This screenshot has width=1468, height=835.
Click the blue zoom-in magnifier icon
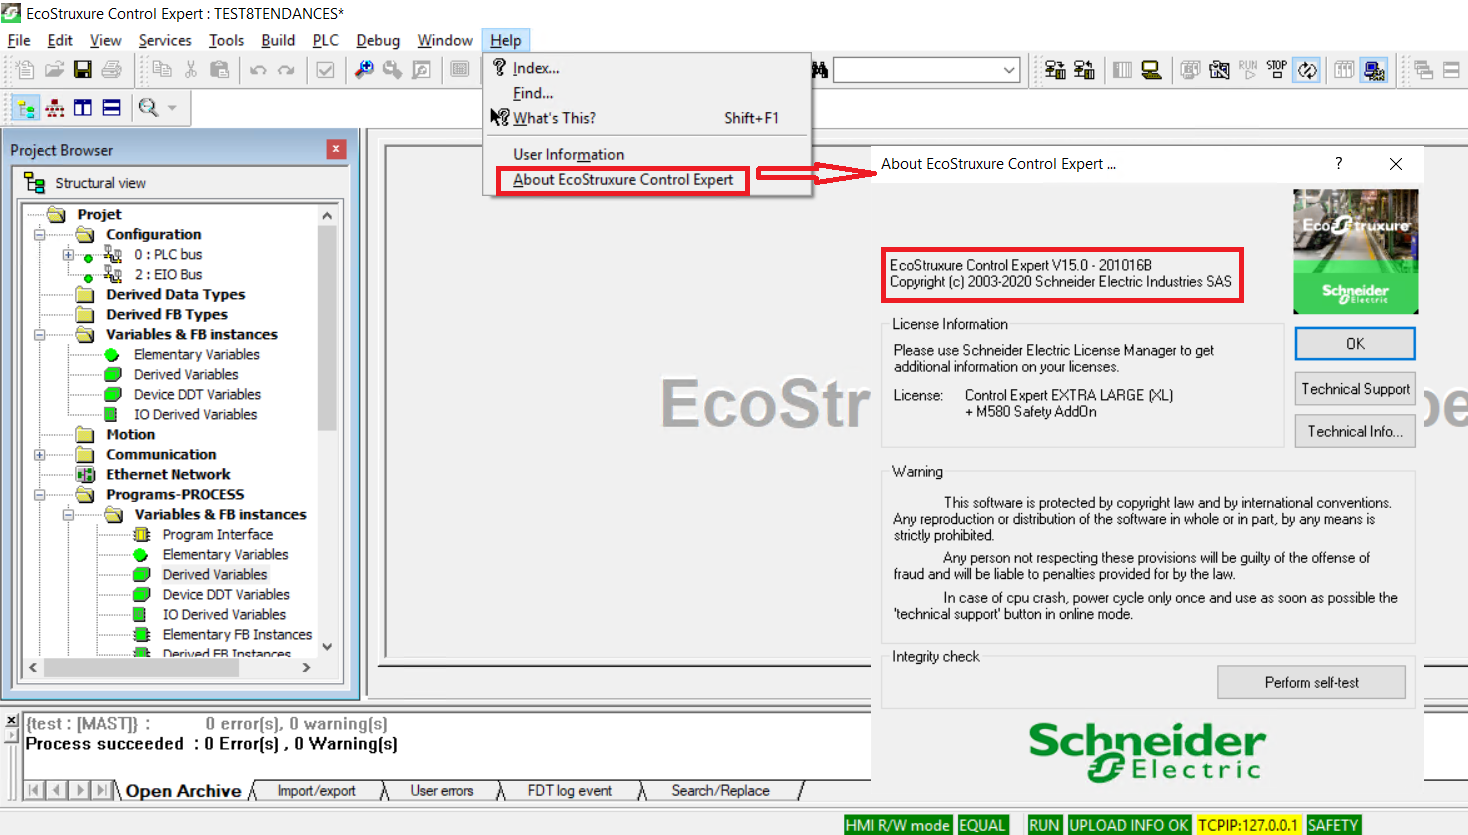tap(364, 69)
